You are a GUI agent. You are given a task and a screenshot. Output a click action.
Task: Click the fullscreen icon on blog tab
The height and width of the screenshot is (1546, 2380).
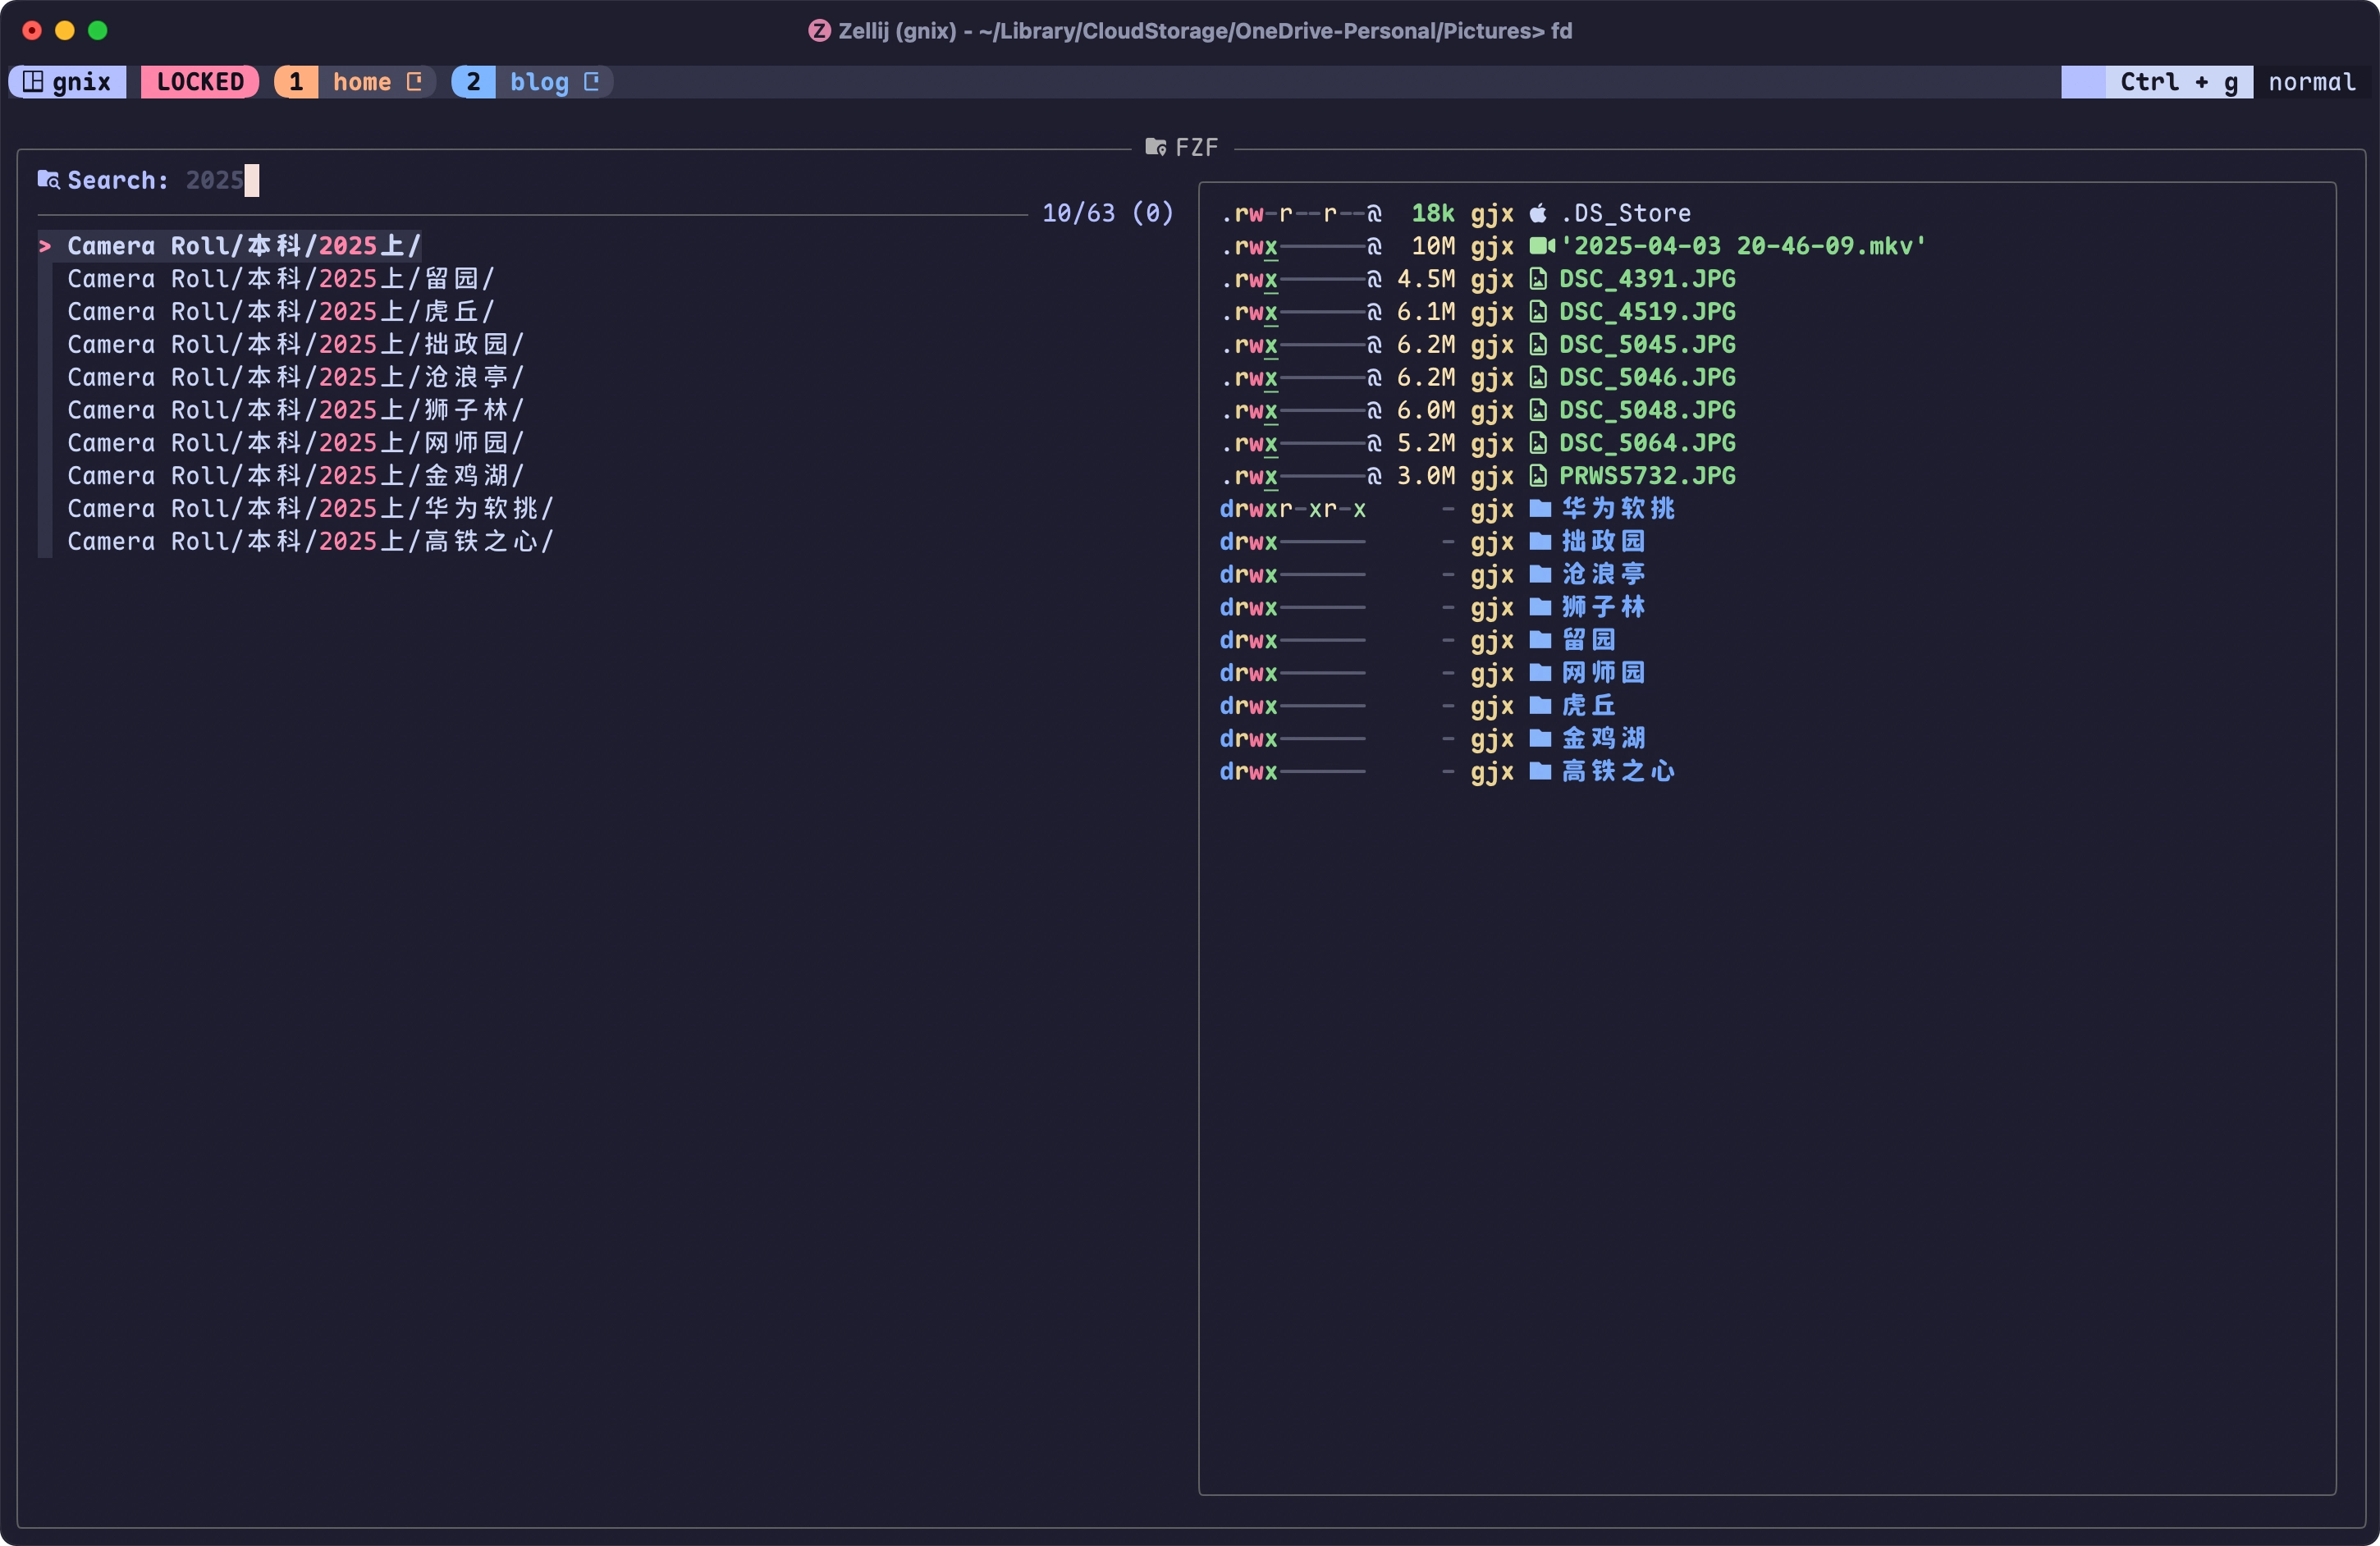tap(592, 82)
